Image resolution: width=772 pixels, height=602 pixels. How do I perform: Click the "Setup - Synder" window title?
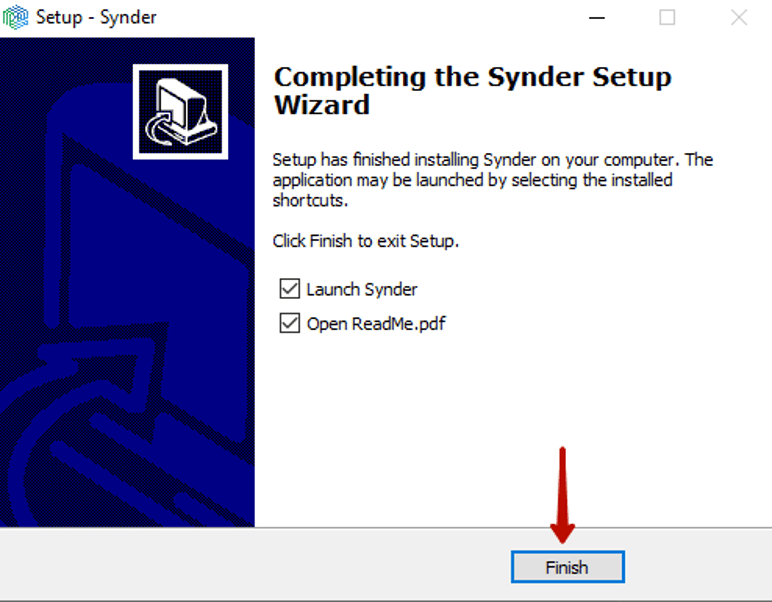[x=96, y=18]
